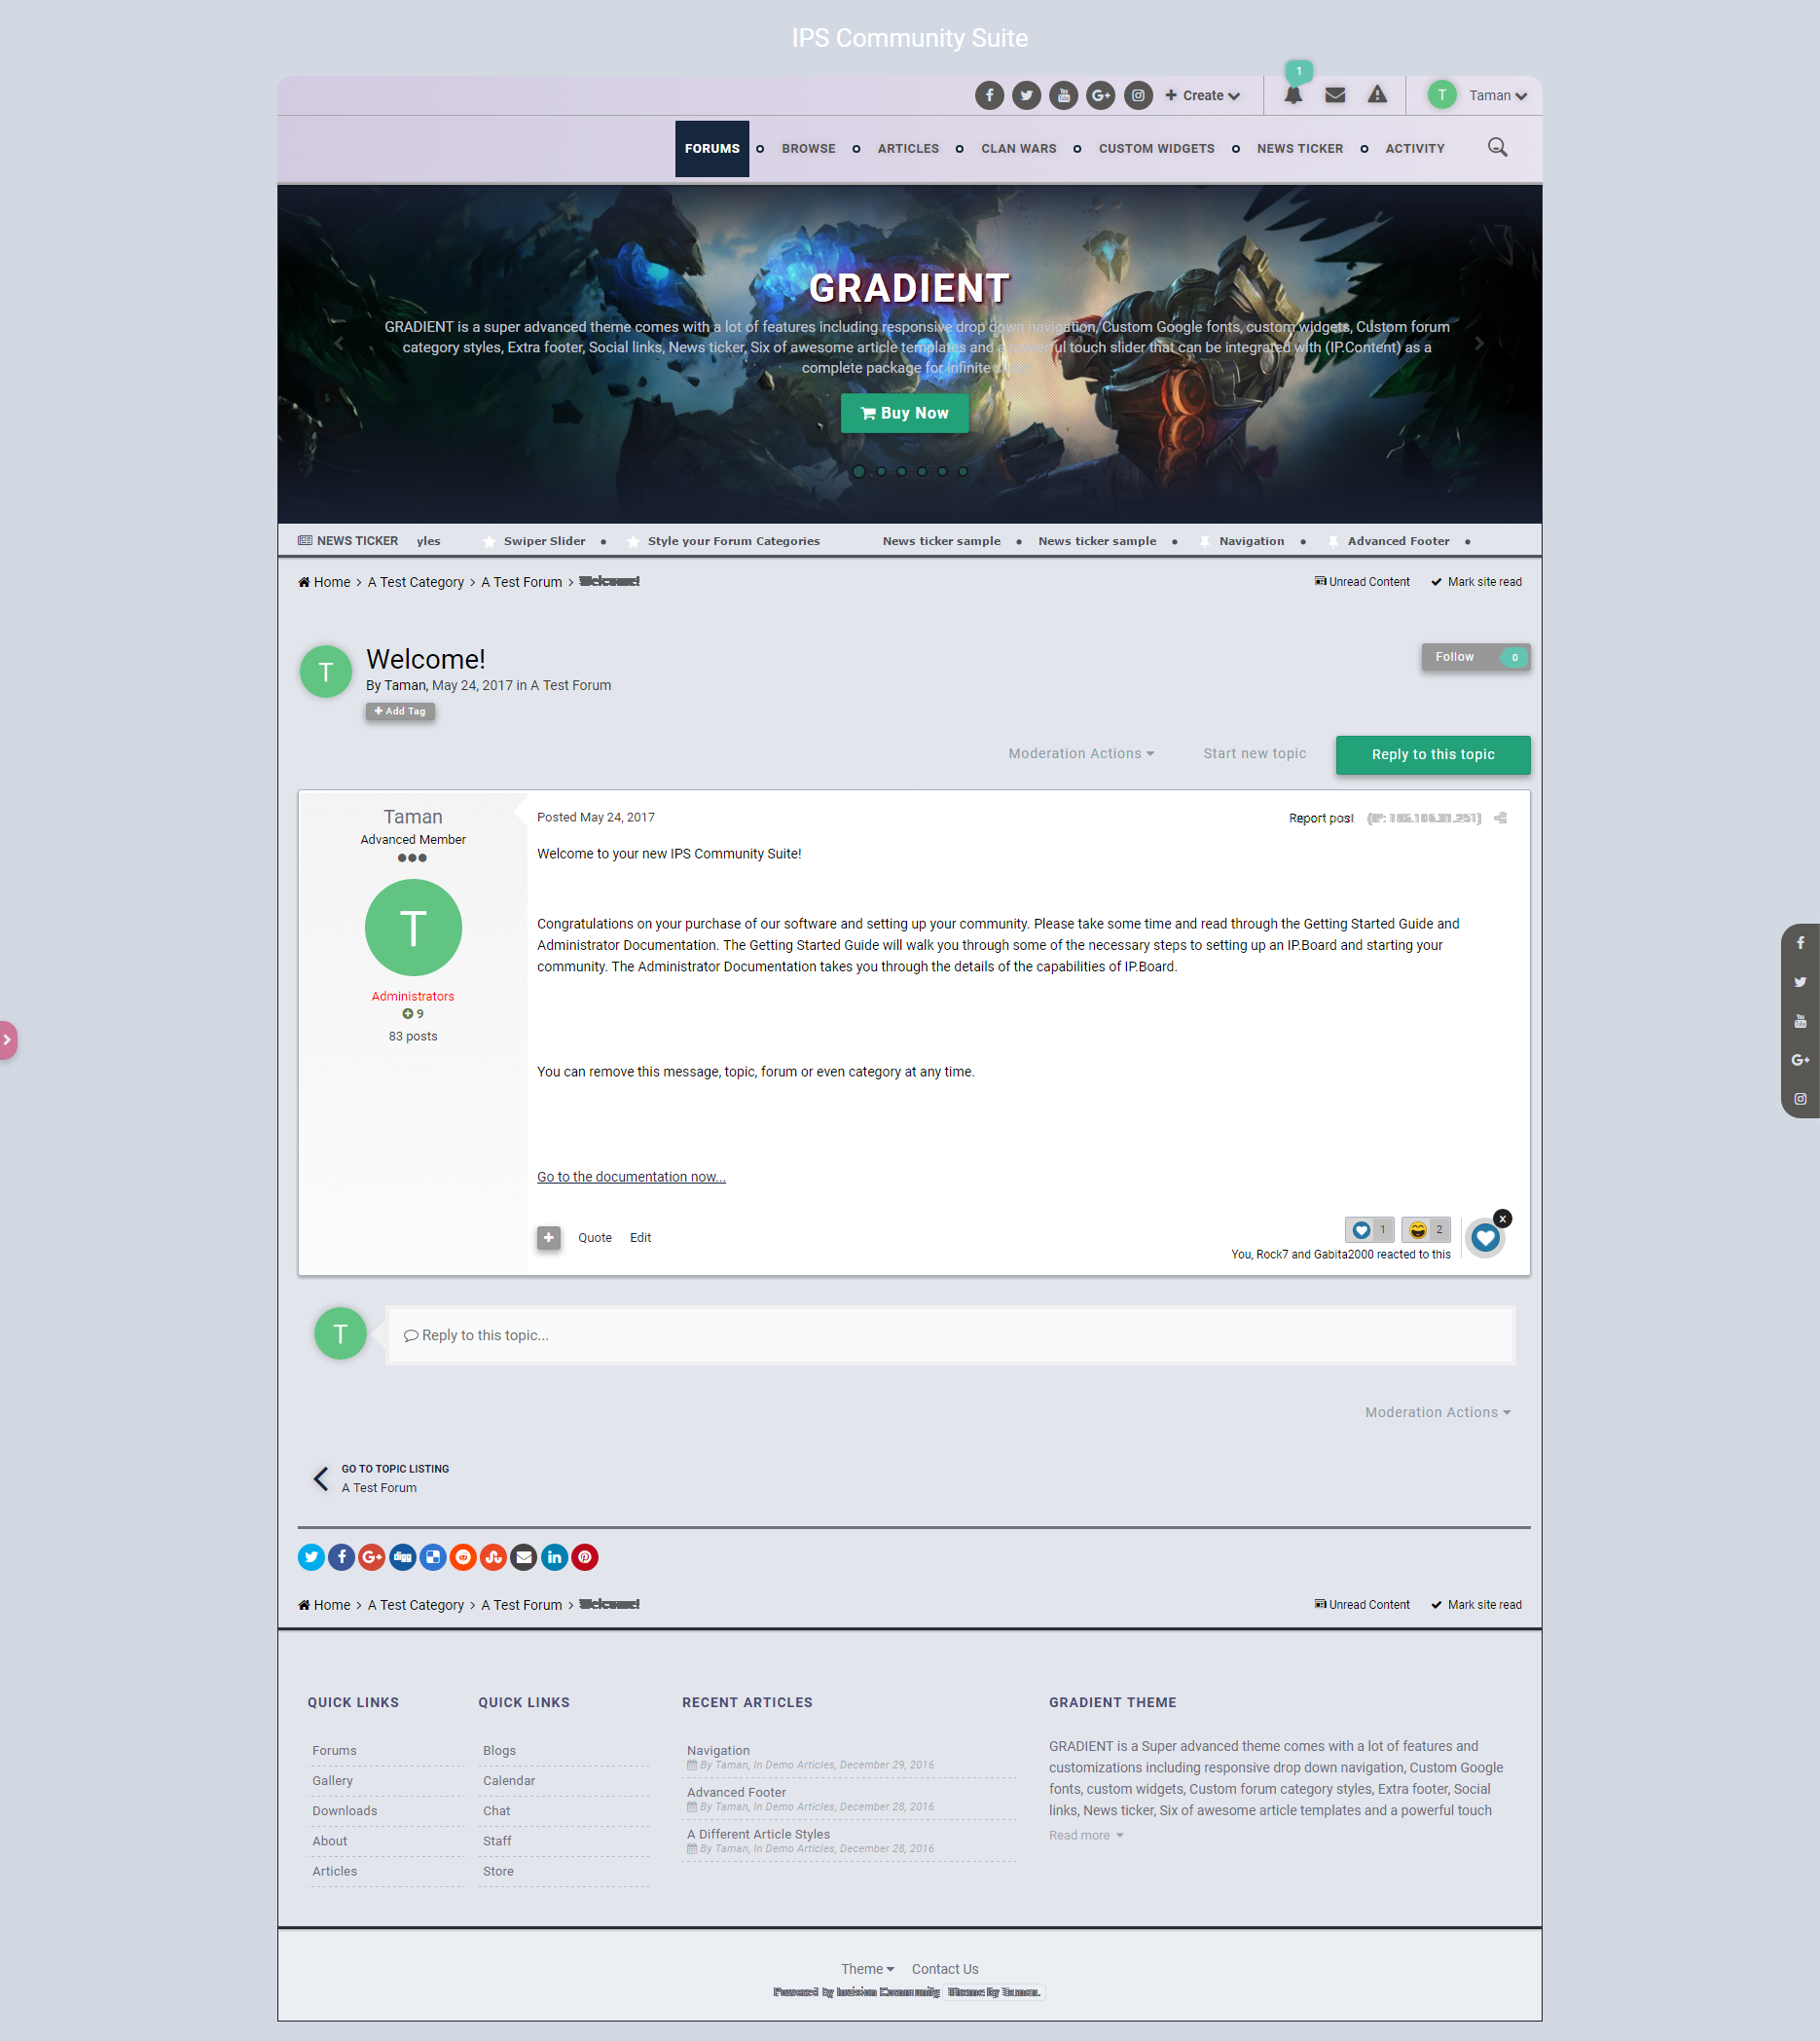The width and height of the screenshot is (1820, 2041).
Task: Open the Theme dropdown in the footer
Action: coord(865,1968)
